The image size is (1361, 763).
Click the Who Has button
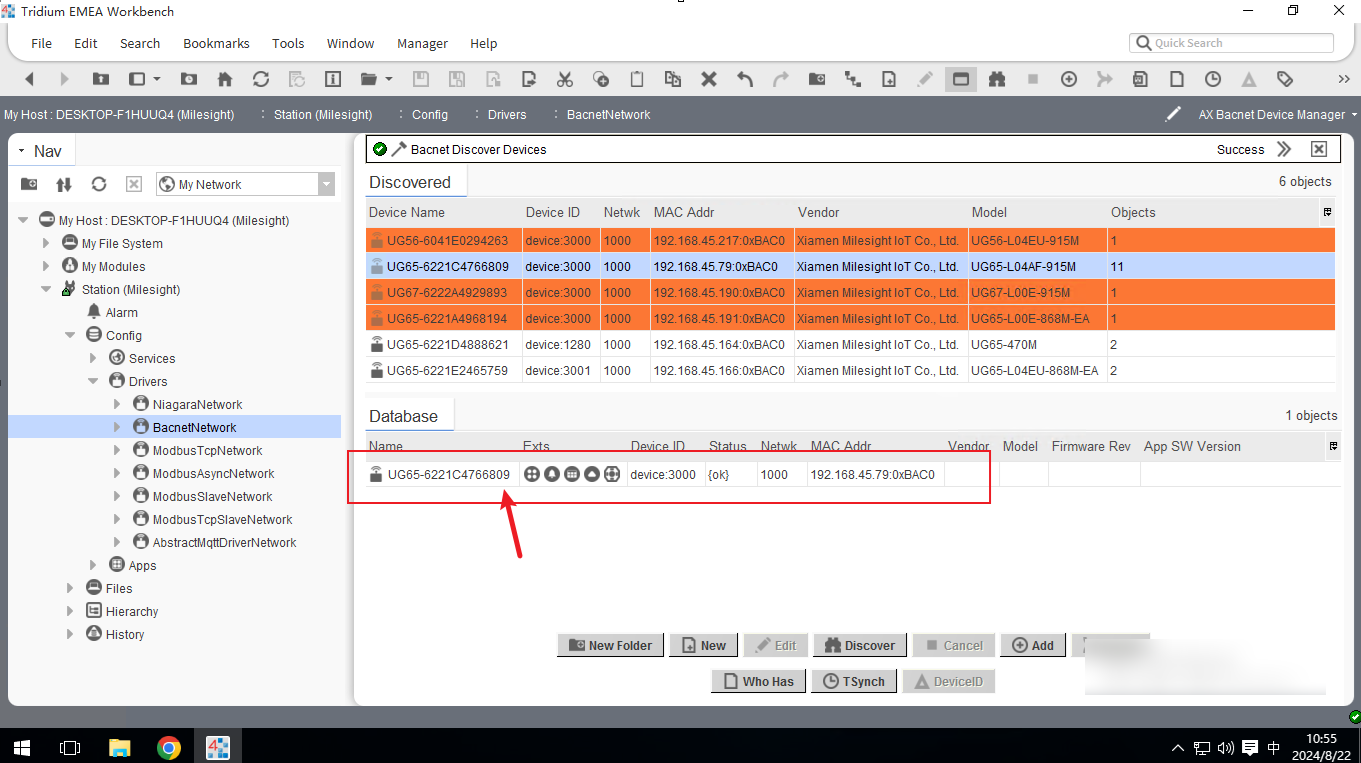[x=758, y=681]
